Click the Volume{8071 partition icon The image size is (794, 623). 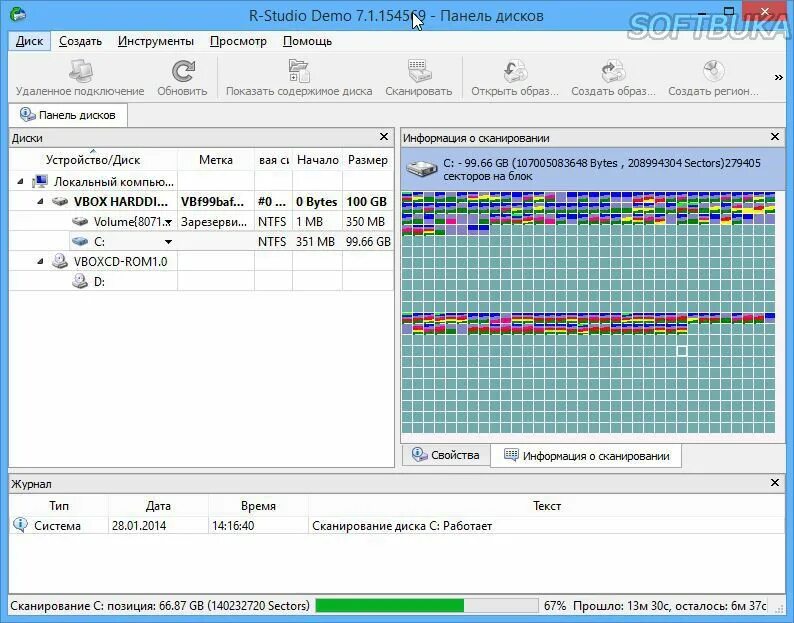(80, 221)
